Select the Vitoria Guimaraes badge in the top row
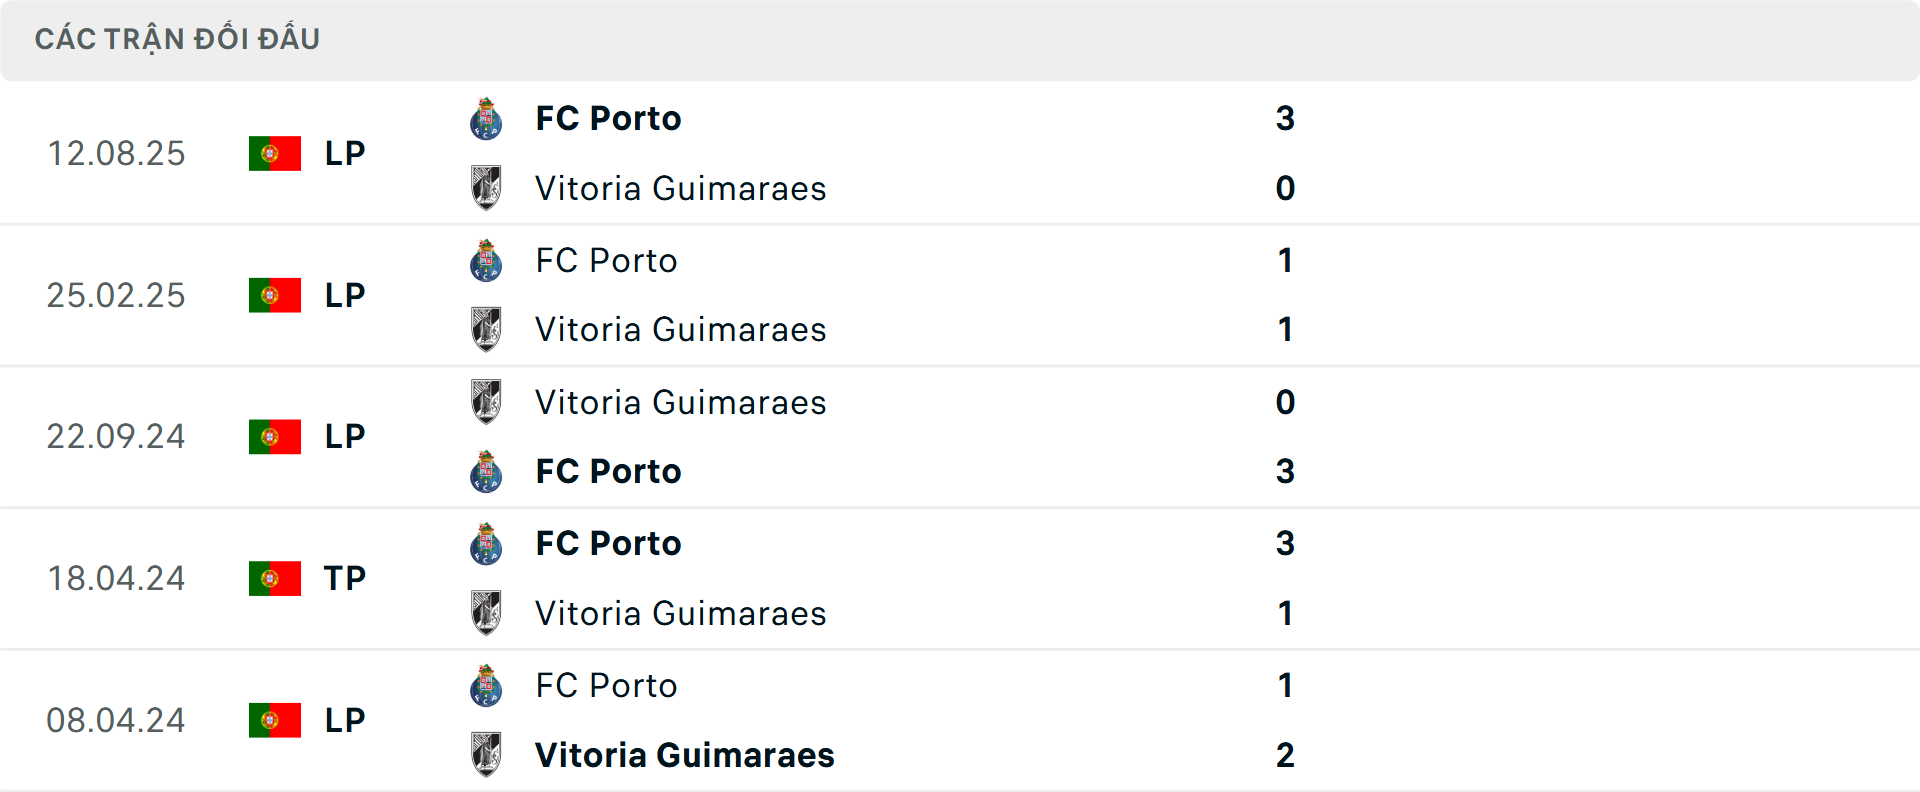The width and height of the screenshot is (1920, 792). [487, 188]
